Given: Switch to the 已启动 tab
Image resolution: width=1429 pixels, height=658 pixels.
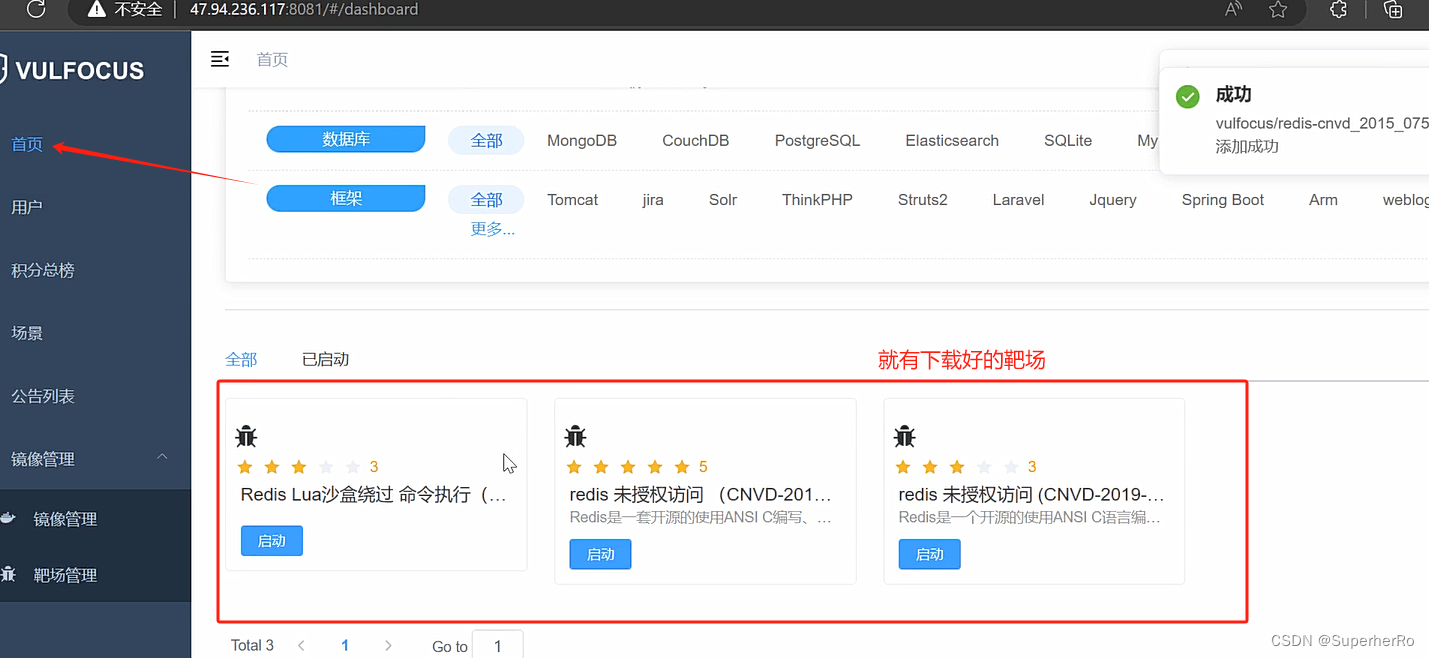Looking at the screenshot, I should tap(325, 358).
